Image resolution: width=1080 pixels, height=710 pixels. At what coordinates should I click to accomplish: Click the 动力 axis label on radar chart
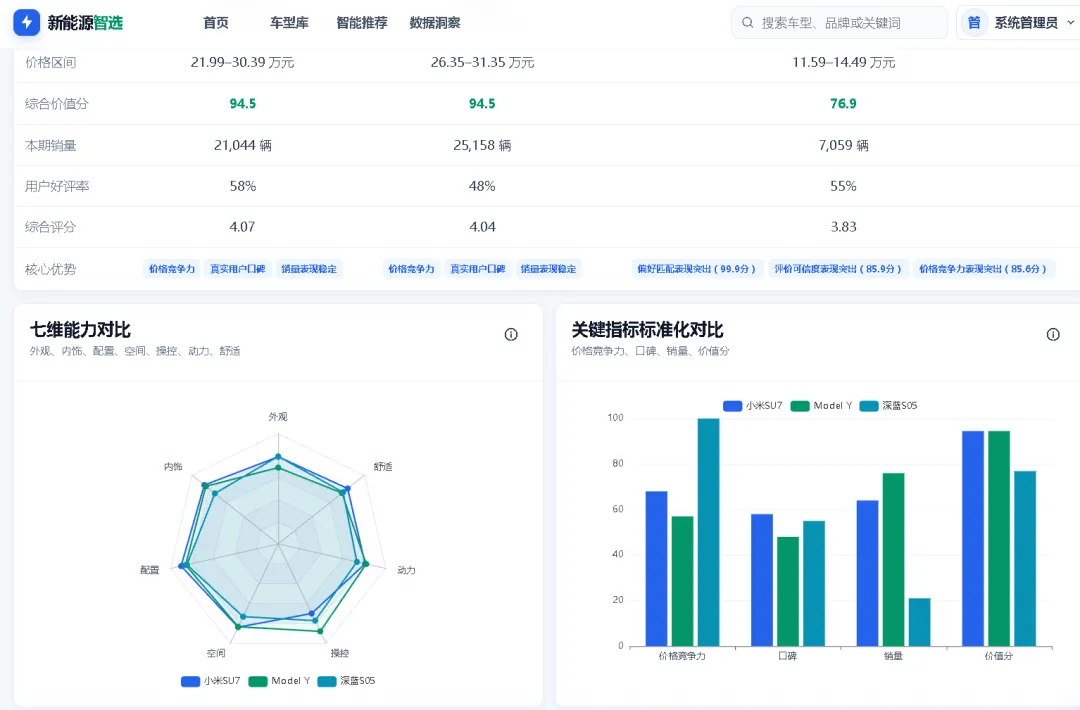406,570
